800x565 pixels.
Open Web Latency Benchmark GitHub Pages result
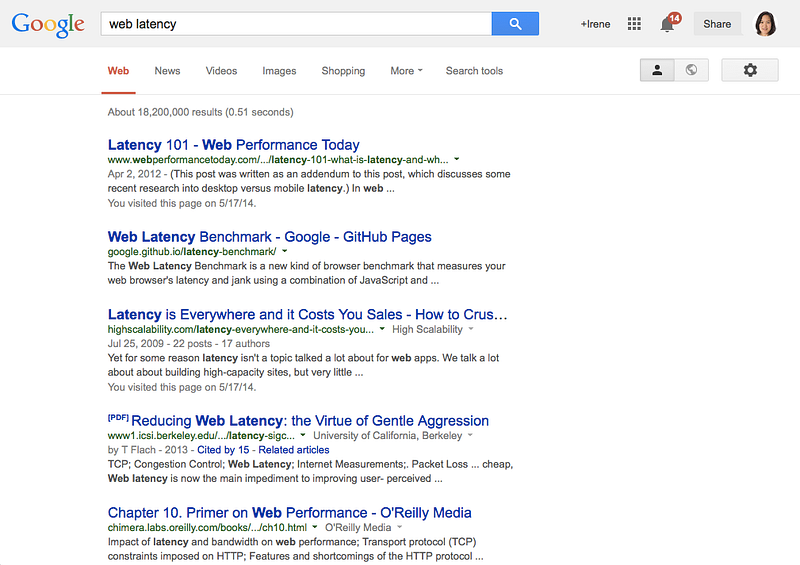(269, 237)
